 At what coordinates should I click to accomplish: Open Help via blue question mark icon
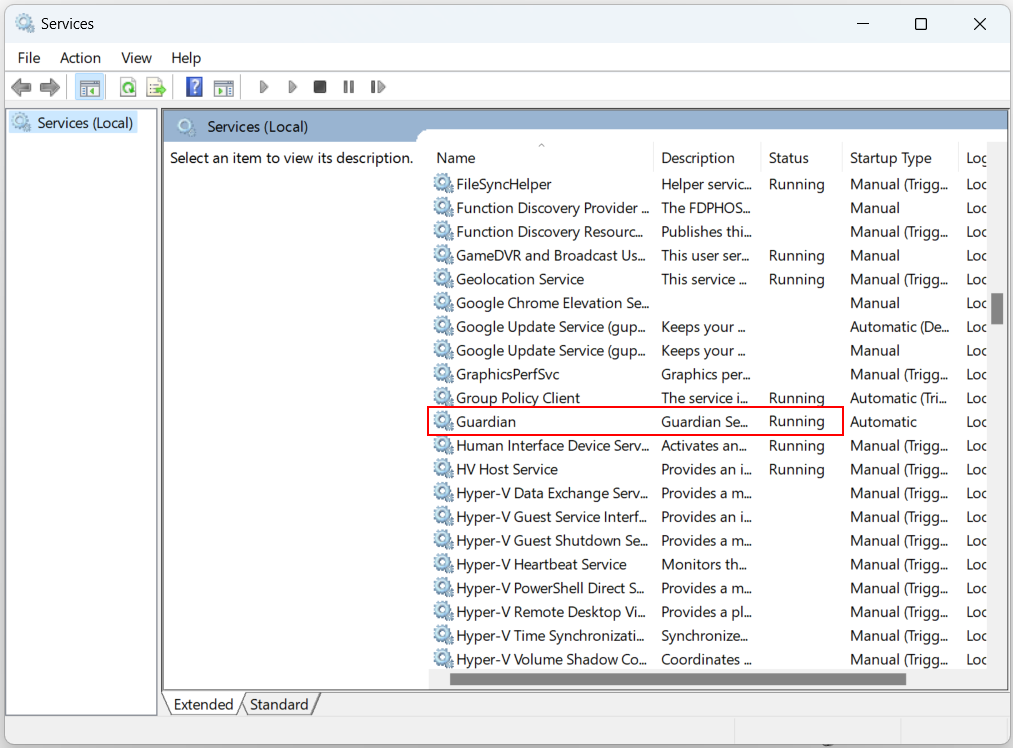pyautogui.click(x=194, y=87)
